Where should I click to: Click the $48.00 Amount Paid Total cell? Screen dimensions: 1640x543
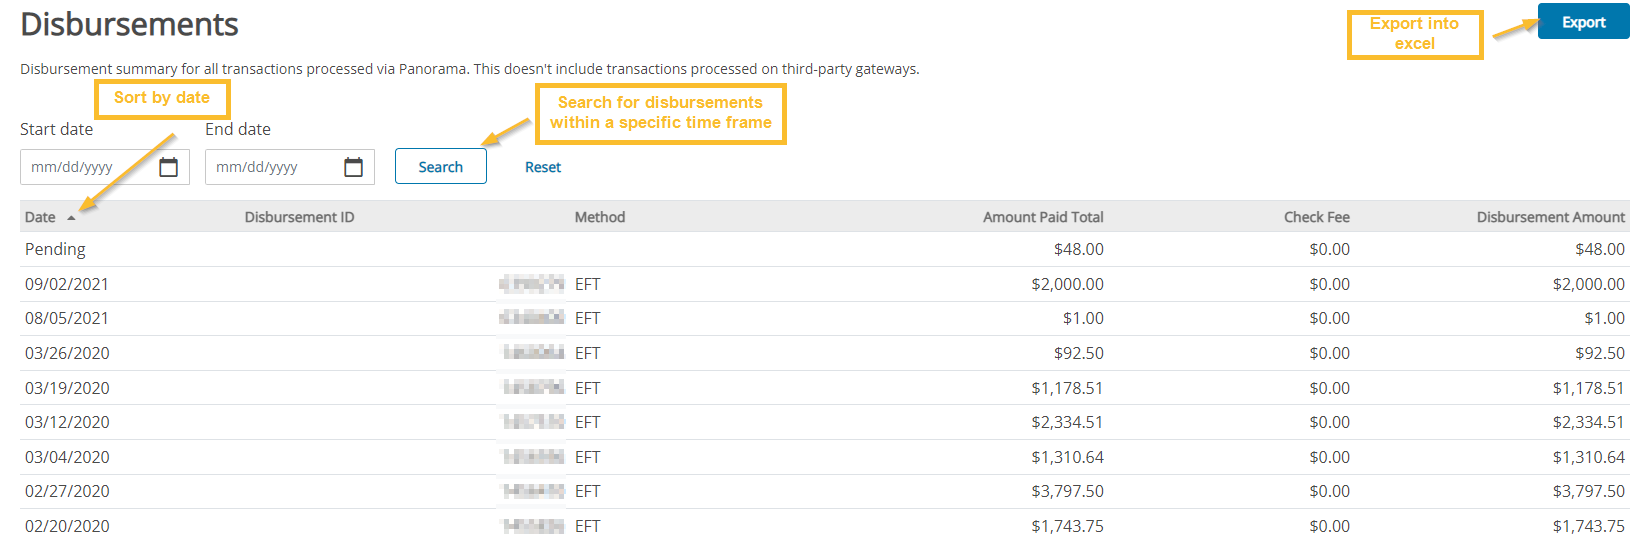pyautogui.click(x=1079, y=249)
